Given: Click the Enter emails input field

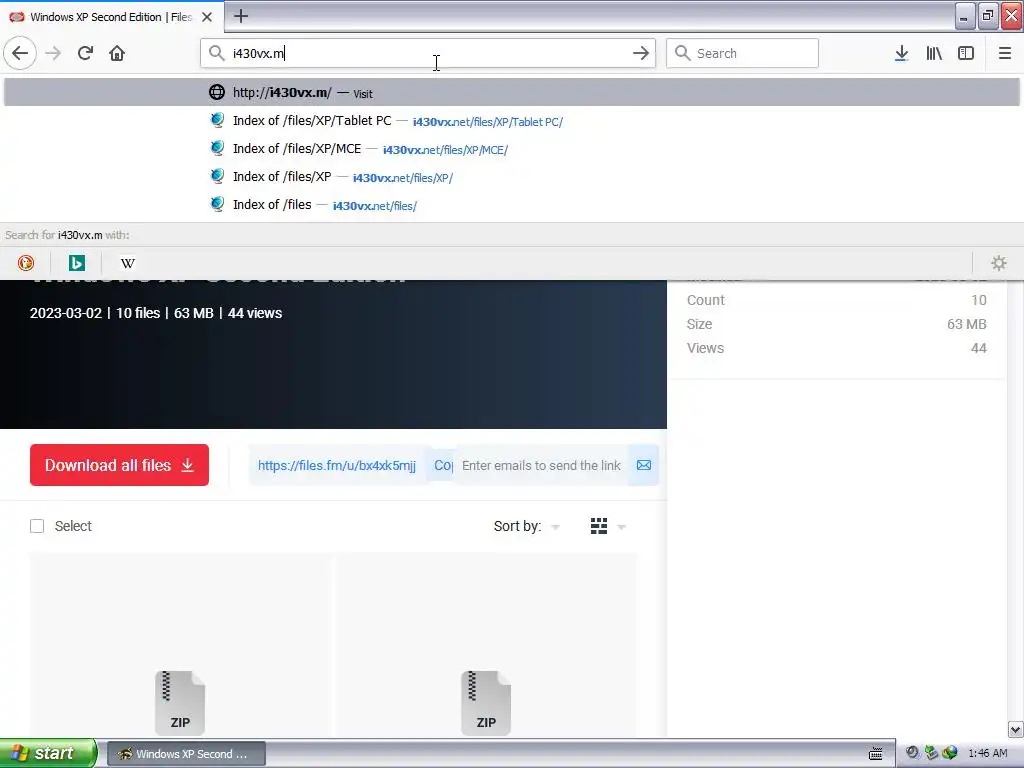Looking at the screenshot, I should (542, 465).
